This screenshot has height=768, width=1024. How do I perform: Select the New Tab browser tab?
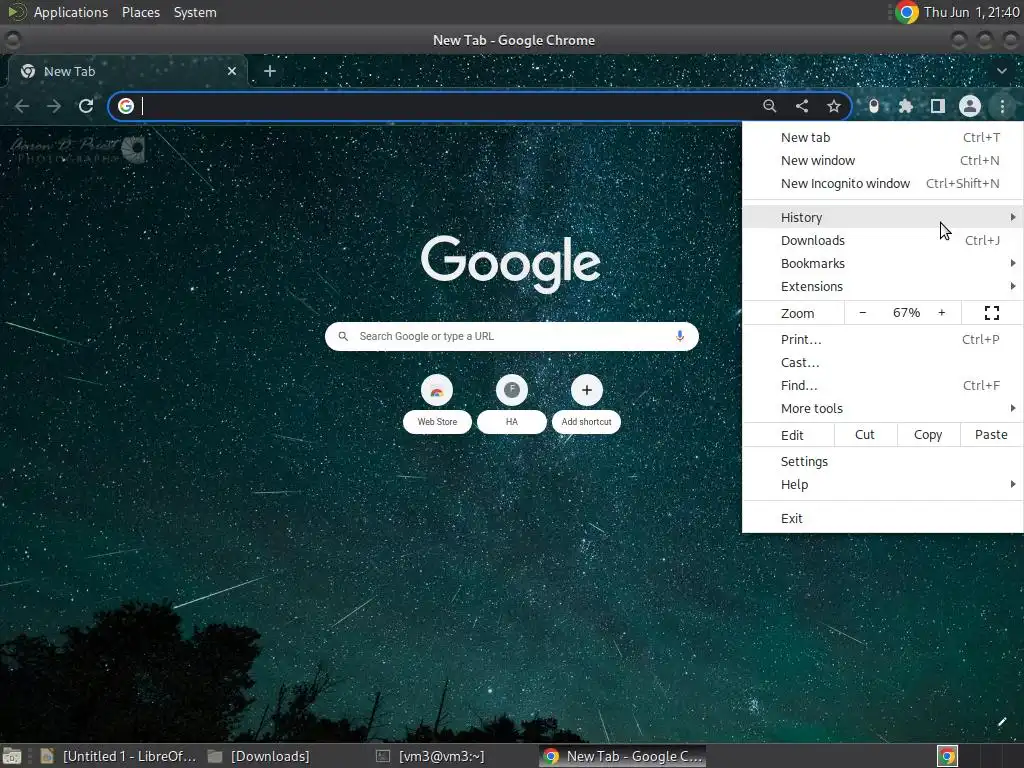pyautogui.click(x=127, y=71)
